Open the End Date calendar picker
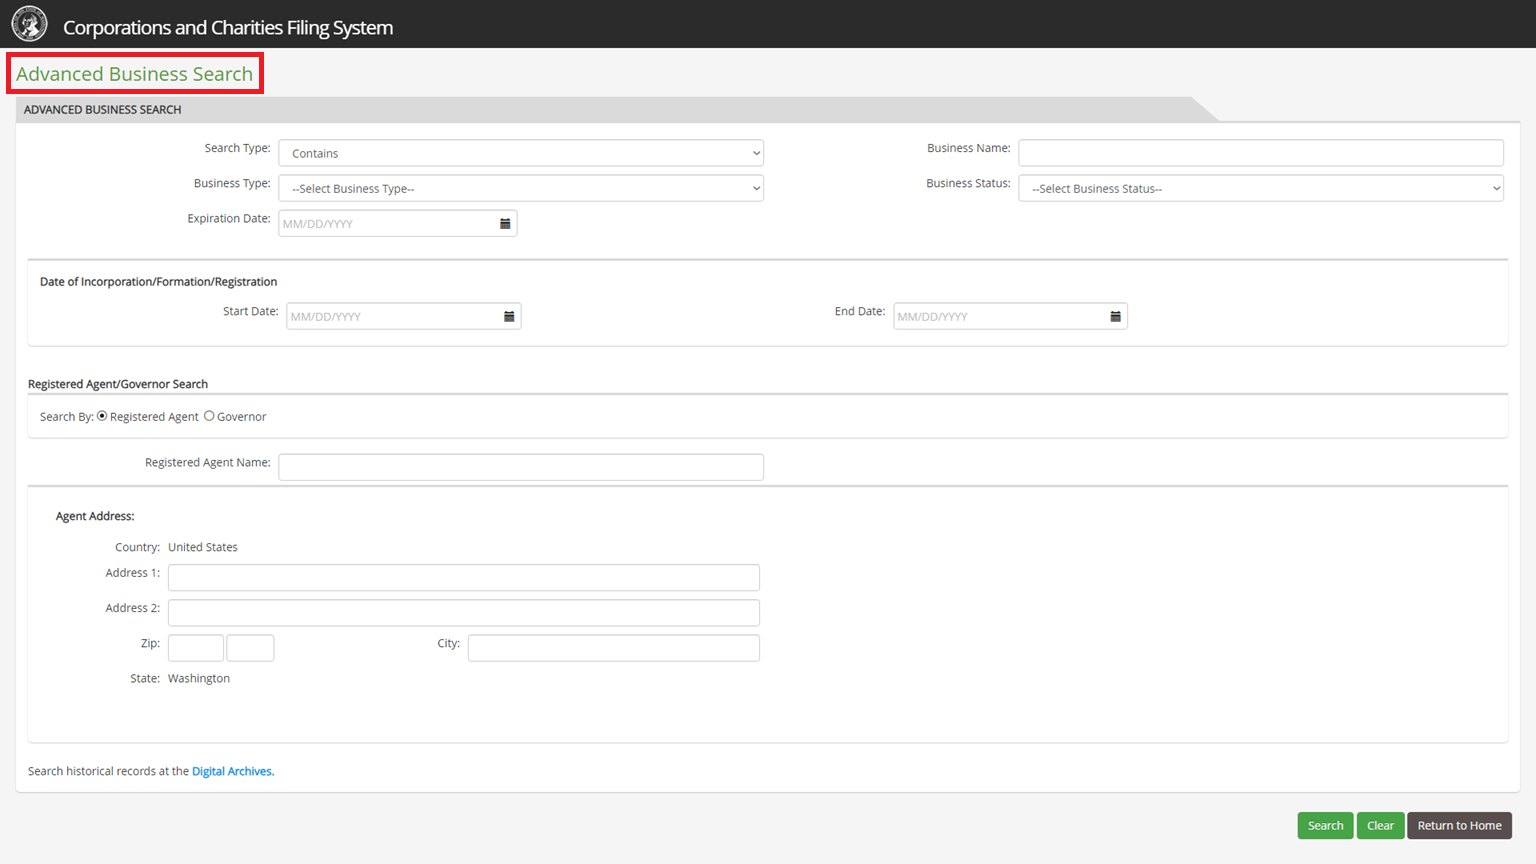 (1115, 317)
